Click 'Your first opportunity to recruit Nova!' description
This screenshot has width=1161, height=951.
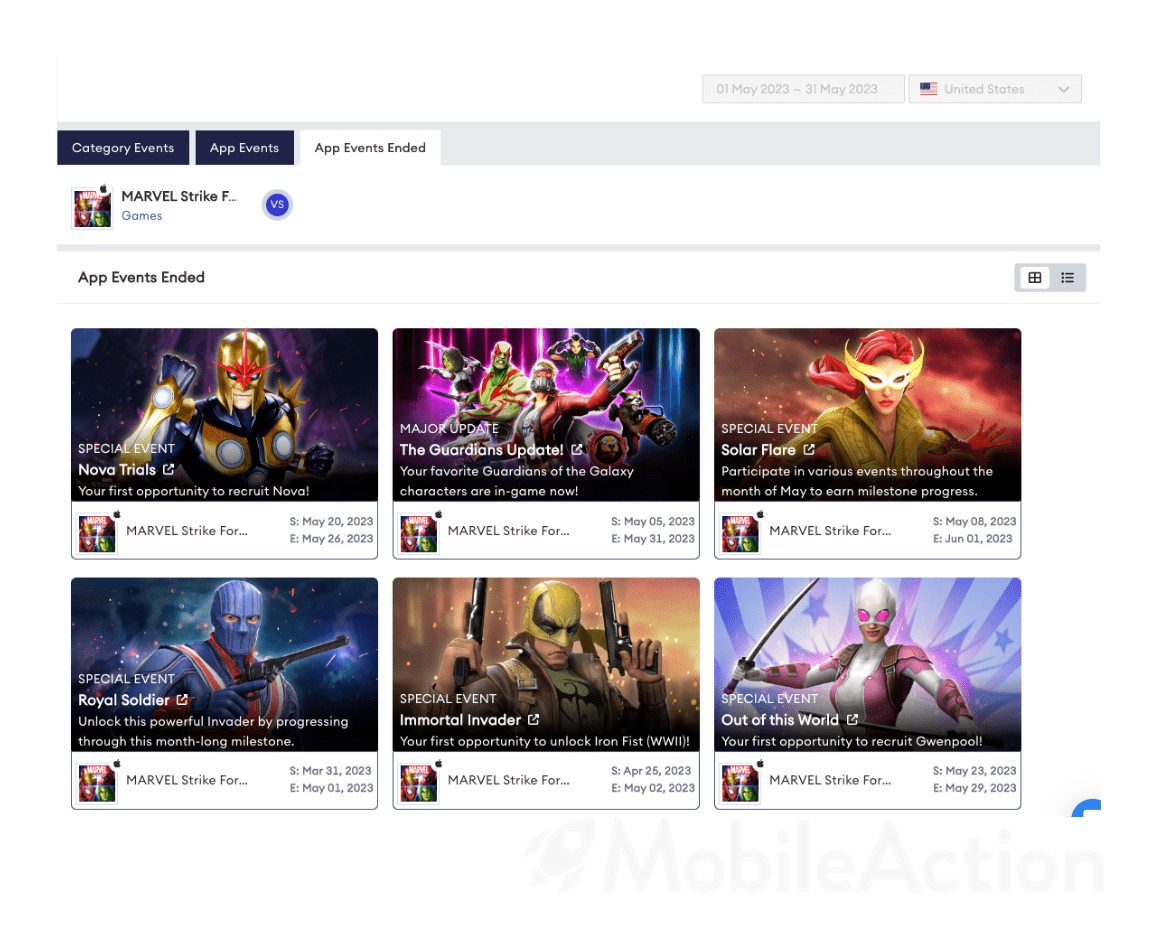193,491
